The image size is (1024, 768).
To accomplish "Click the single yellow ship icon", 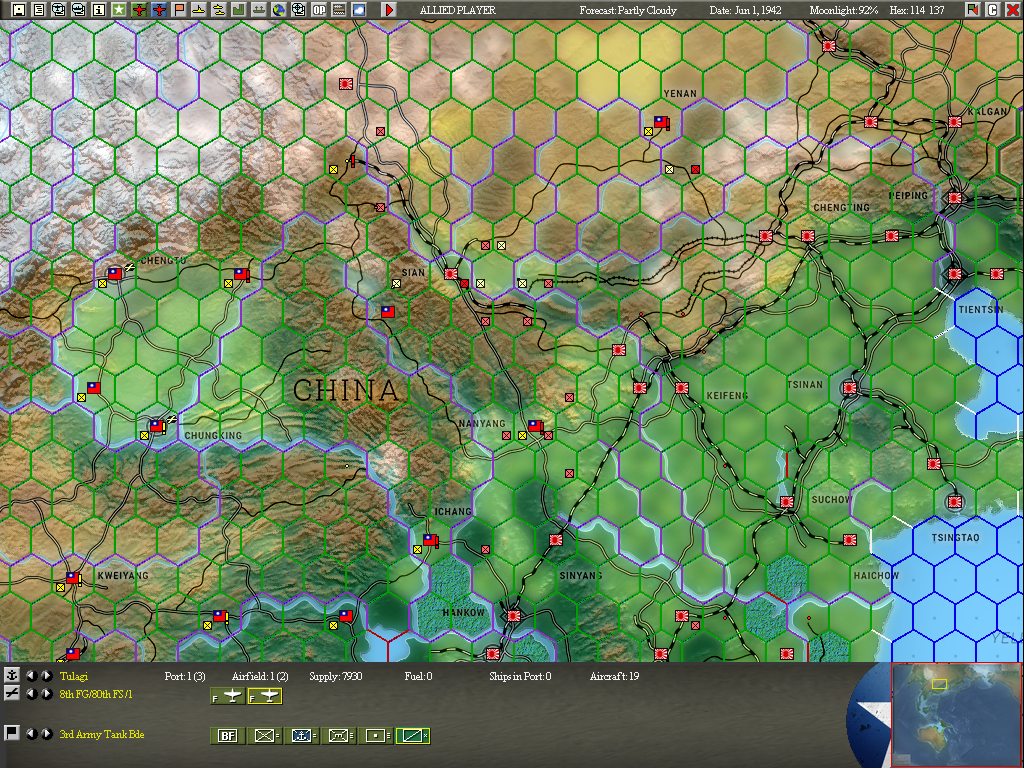I will (x=199, y=10).
